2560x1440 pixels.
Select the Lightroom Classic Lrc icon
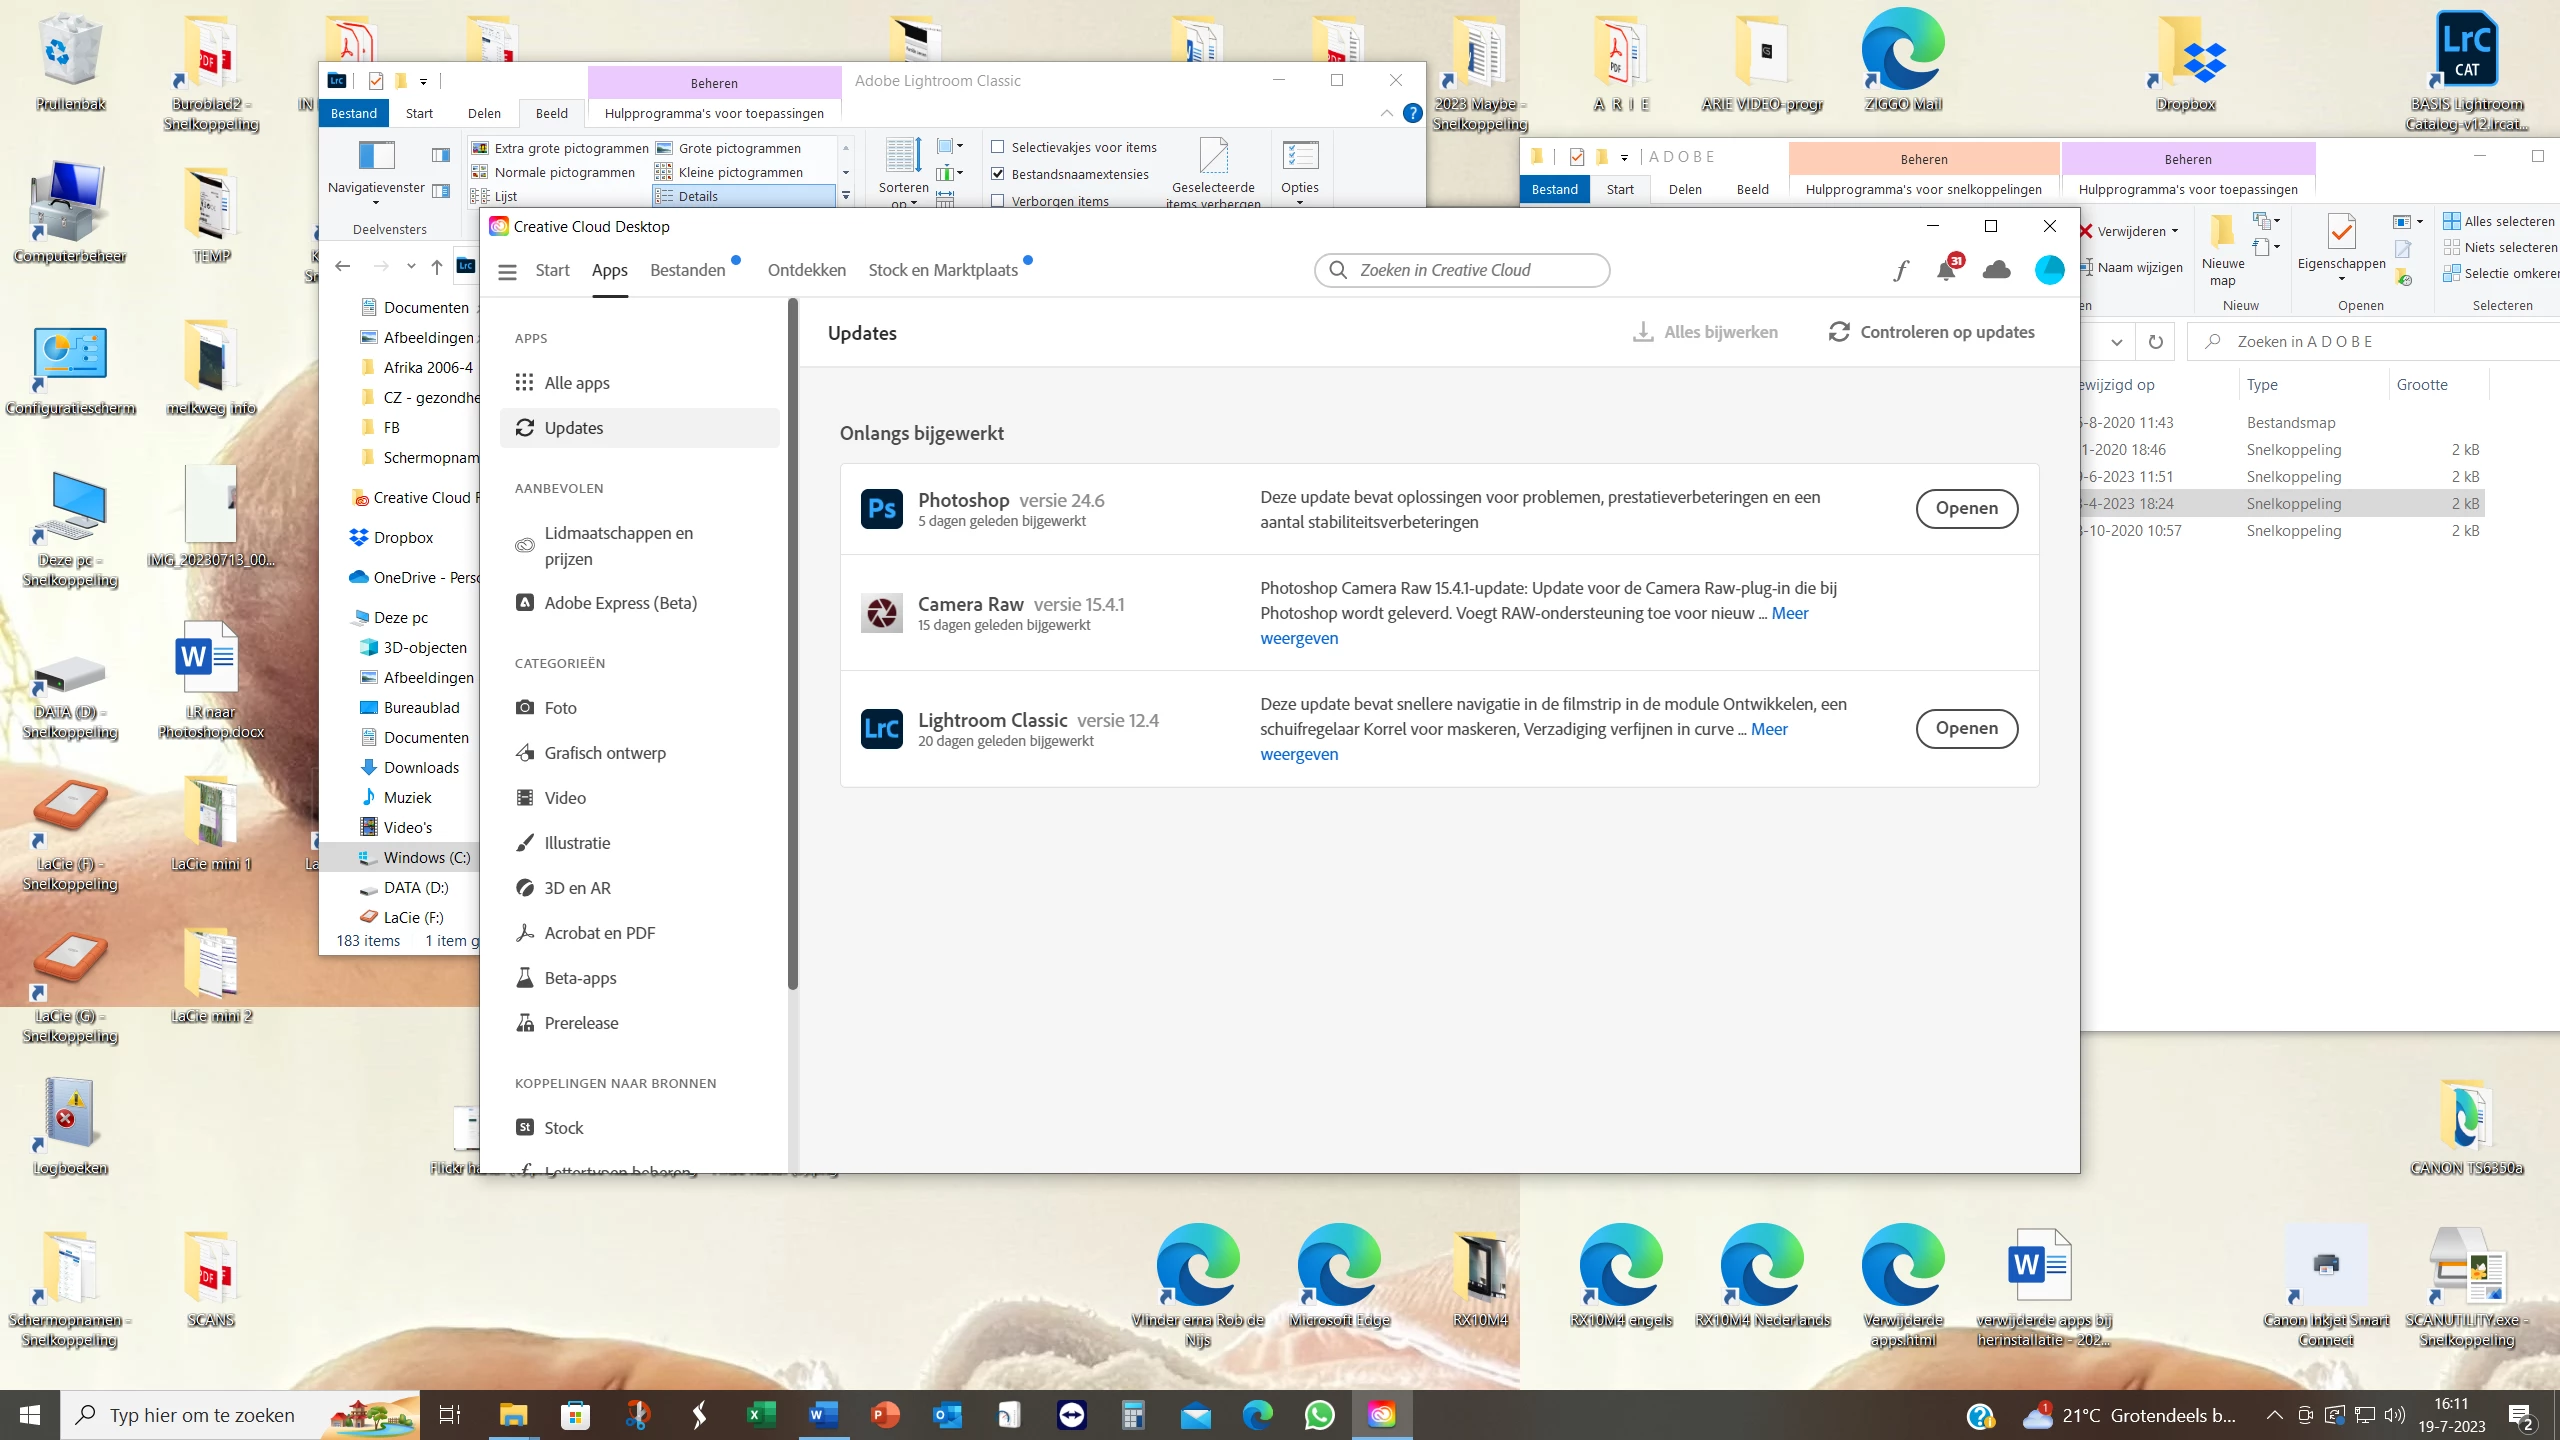point(881,728)
